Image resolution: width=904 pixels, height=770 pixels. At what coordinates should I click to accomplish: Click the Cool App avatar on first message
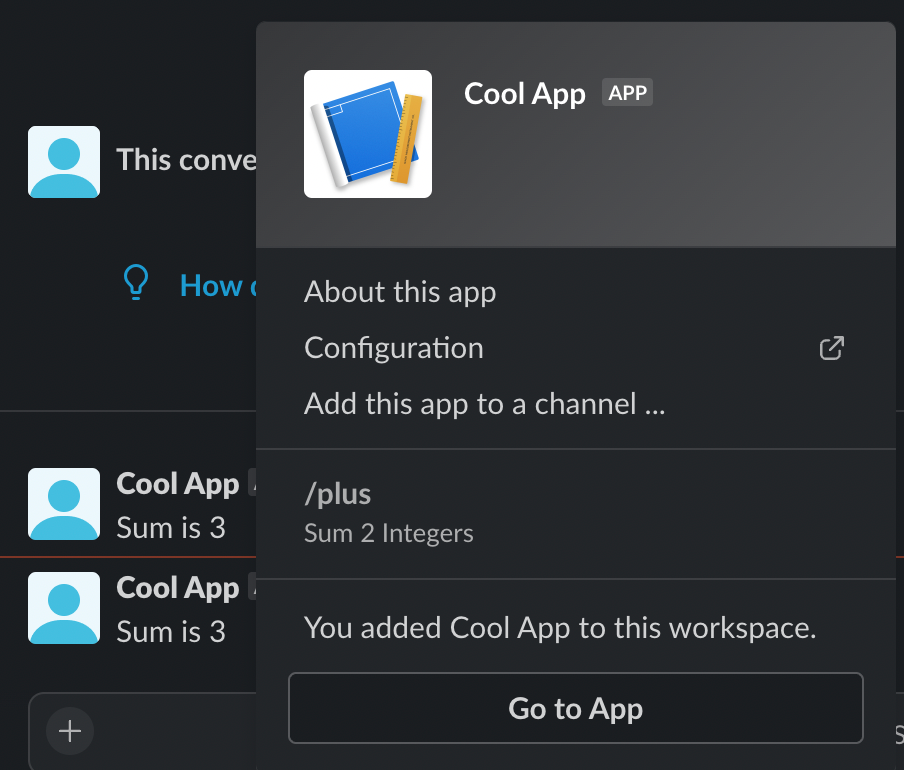(63, 505)
